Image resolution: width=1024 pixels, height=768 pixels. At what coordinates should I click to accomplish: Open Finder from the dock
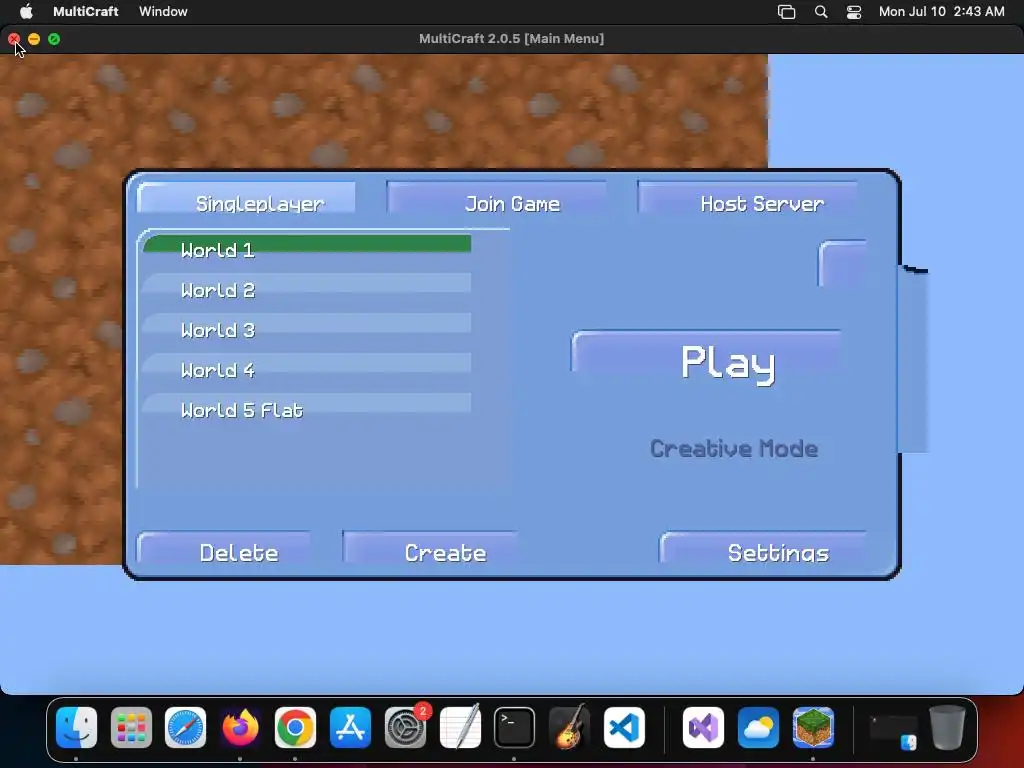coord(76,728)
